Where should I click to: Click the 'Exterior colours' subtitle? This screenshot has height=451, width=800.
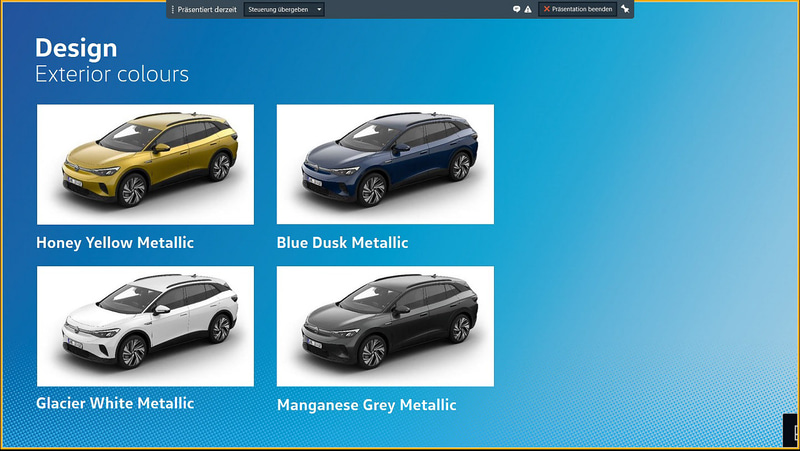[x=112, y=74]
